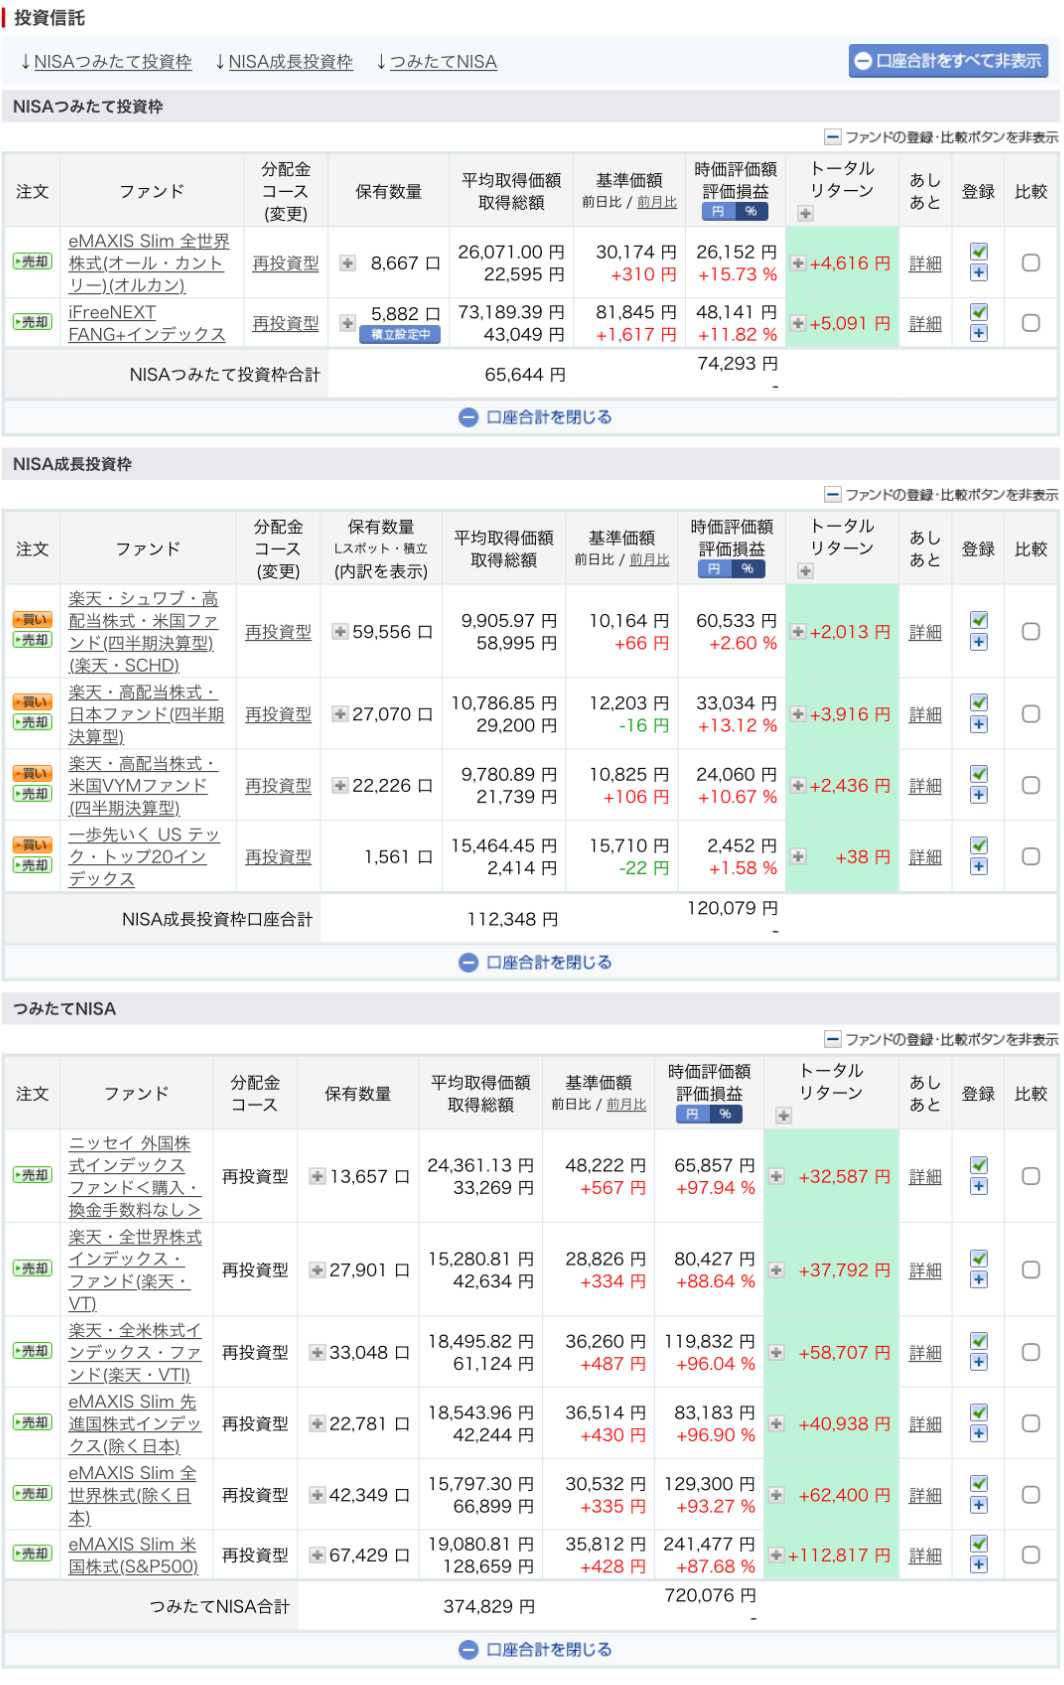Screen dimensions: 1064x1685
Task: Expand the 保有数量 breakdown for 楽天・シュワブ fund
Action: [340, 632]
